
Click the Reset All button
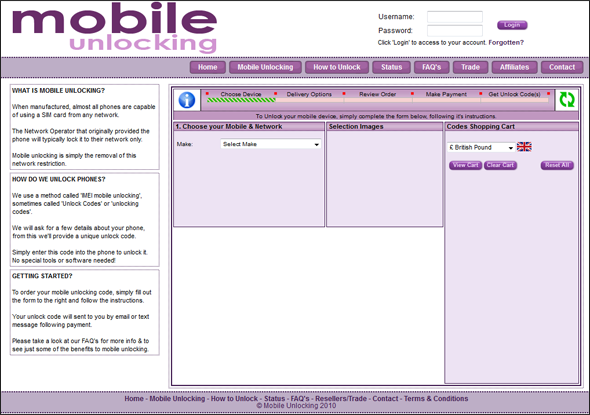pos(557,165)
